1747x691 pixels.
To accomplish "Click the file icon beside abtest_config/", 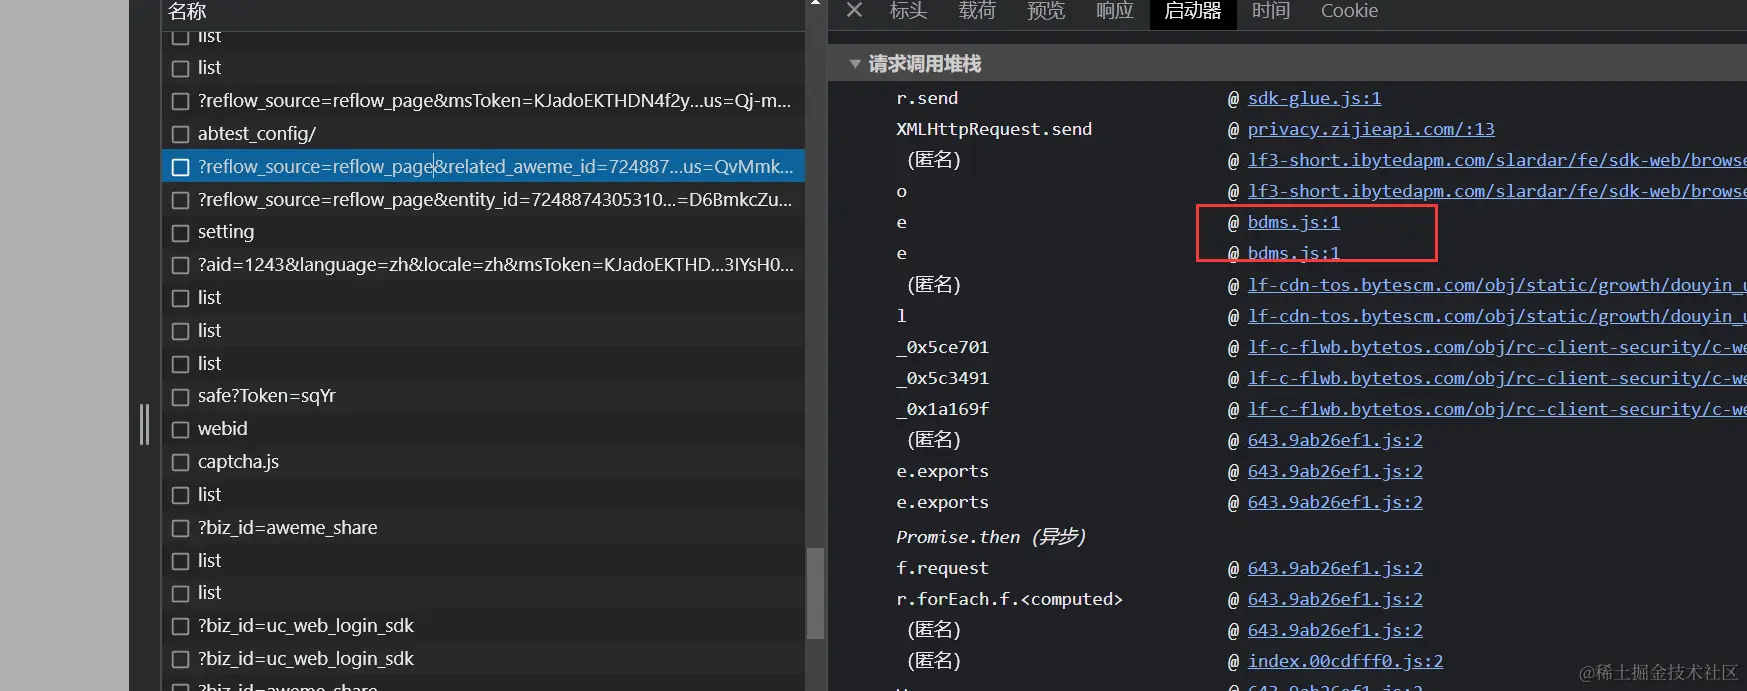I will tap(180, 134).
